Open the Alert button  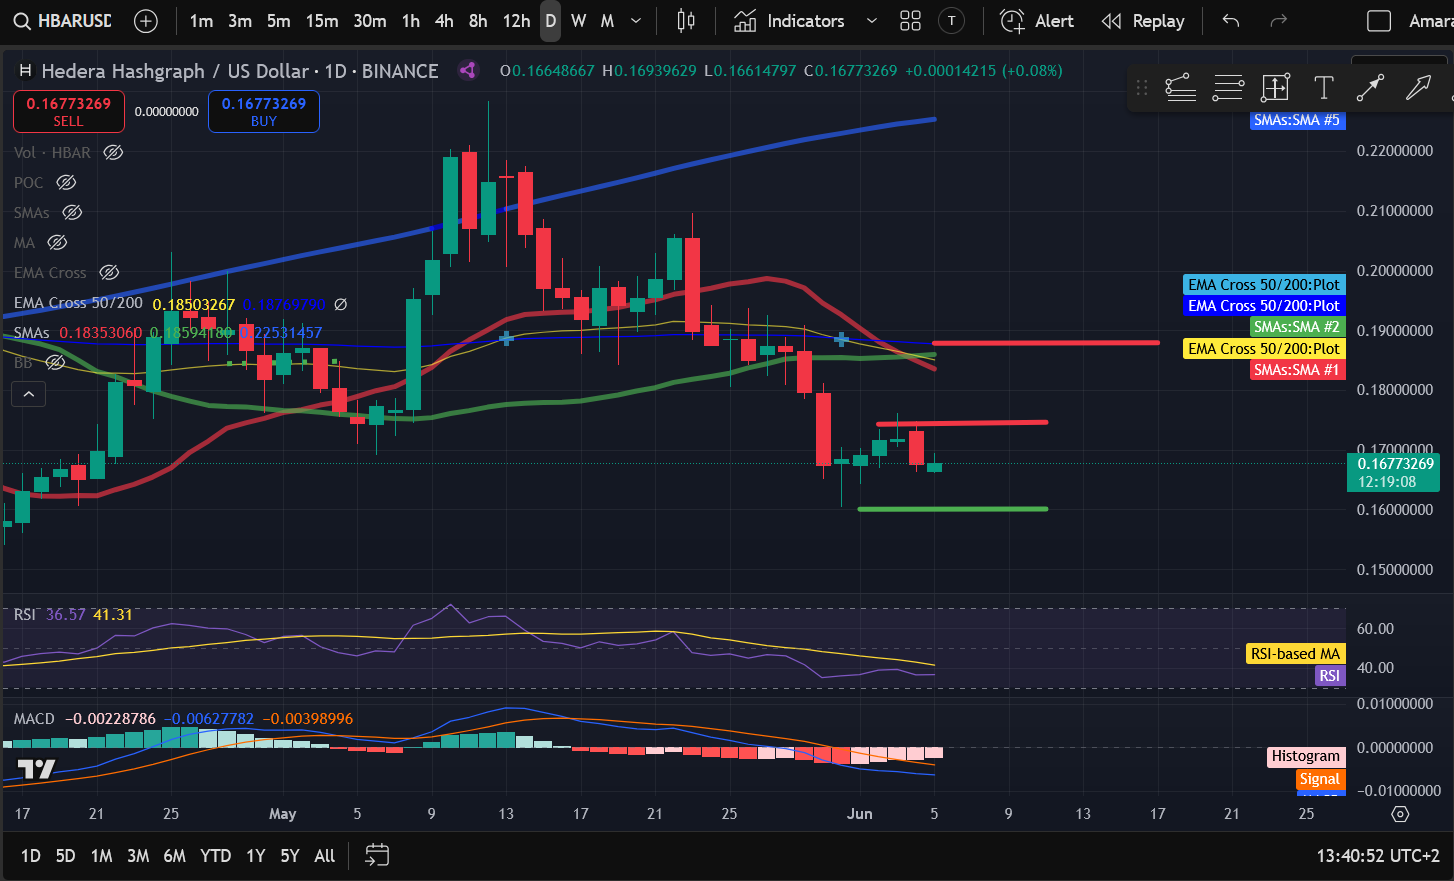point(1037,21)
